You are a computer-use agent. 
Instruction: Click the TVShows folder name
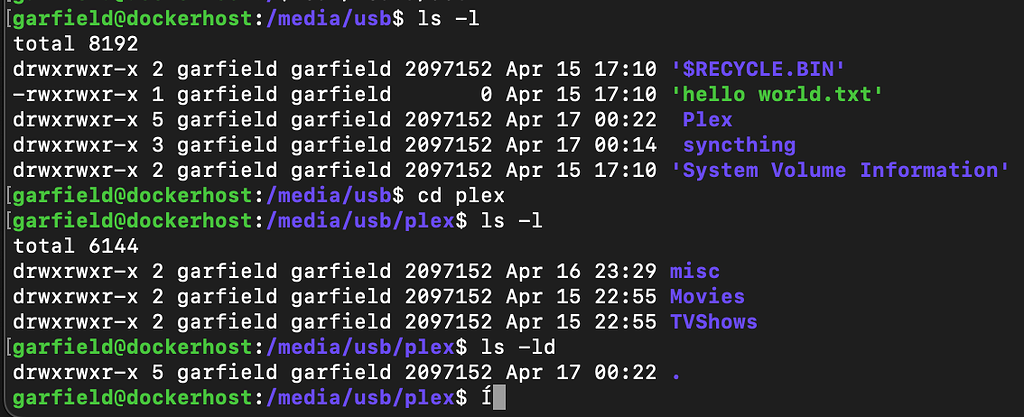click(x=713, y=322)
